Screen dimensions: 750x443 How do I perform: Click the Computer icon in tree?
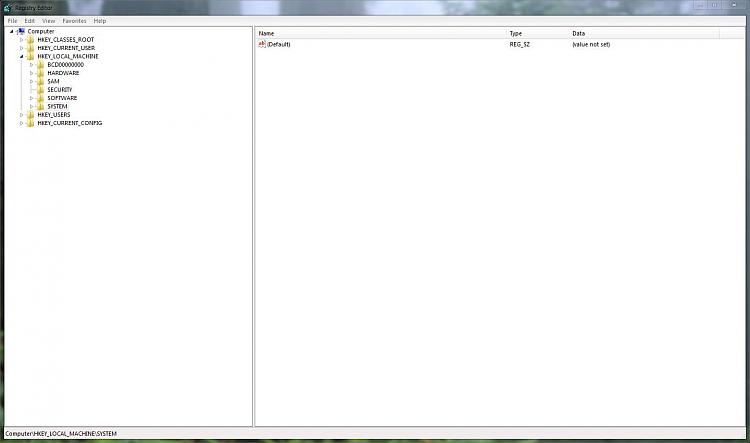pos(21,31)
